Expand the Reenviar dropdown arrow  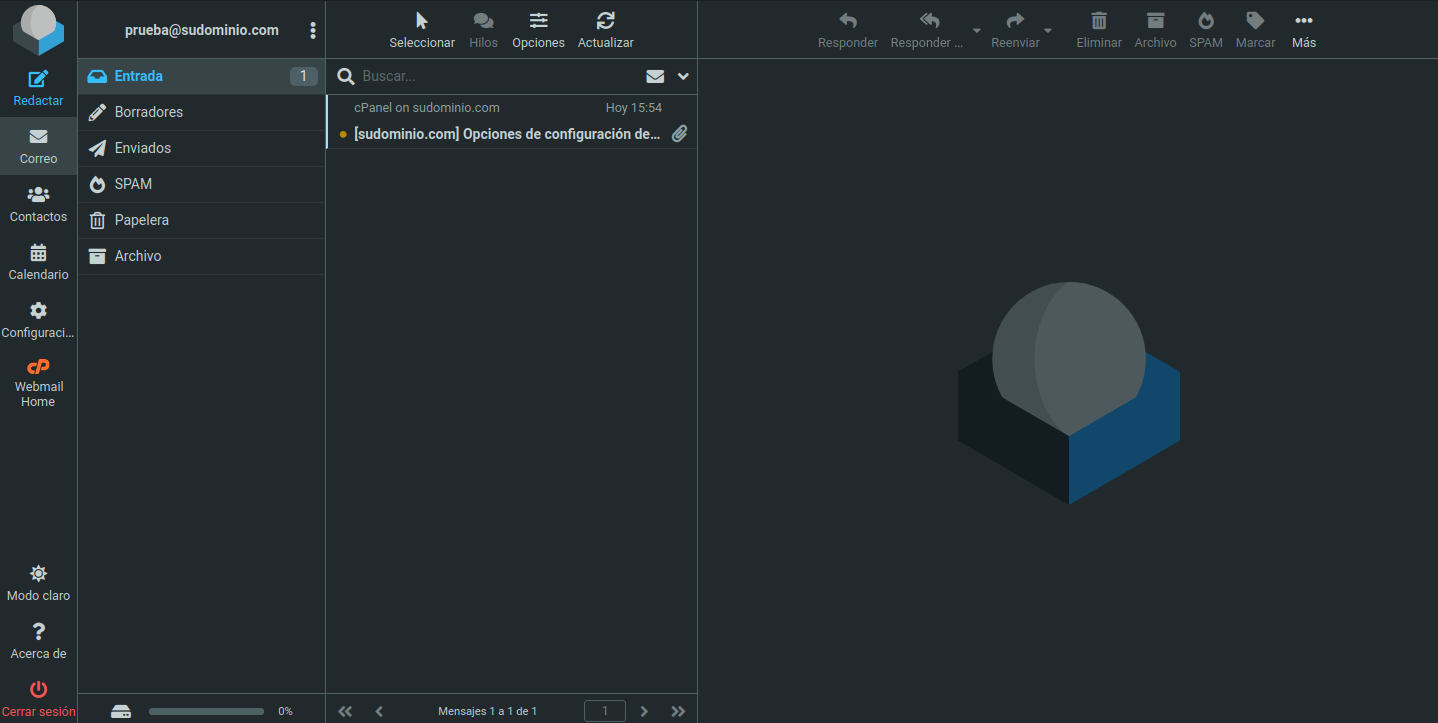[x=1048, y=30]
